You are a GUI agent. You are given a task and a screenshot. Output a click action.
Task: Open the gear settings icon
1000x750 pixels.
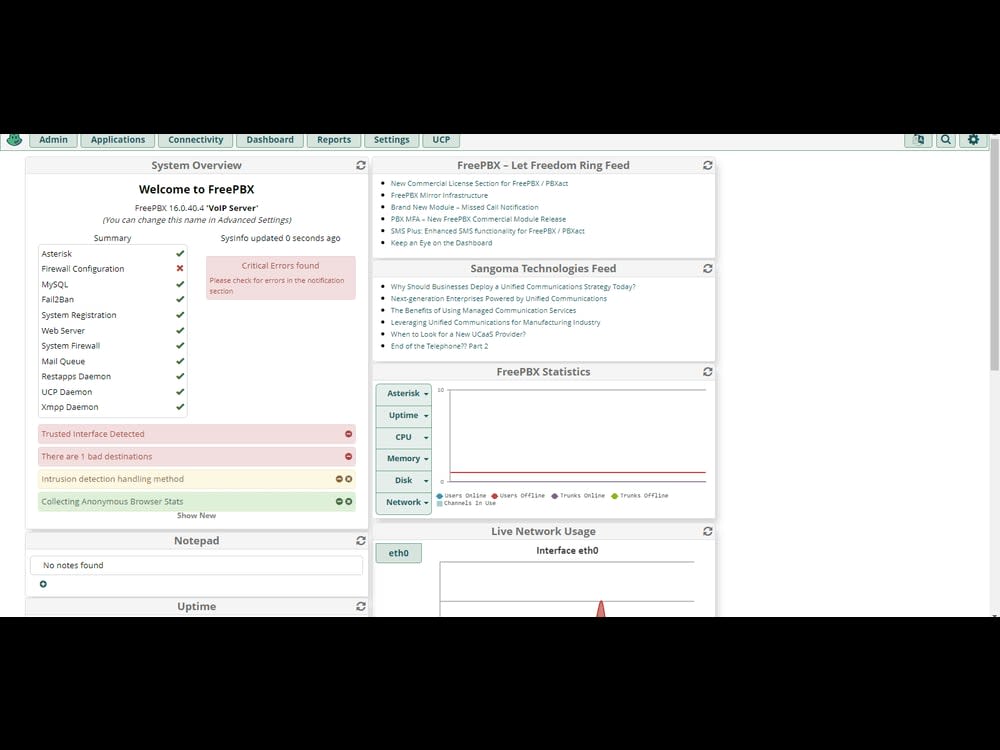coord(973,140)
